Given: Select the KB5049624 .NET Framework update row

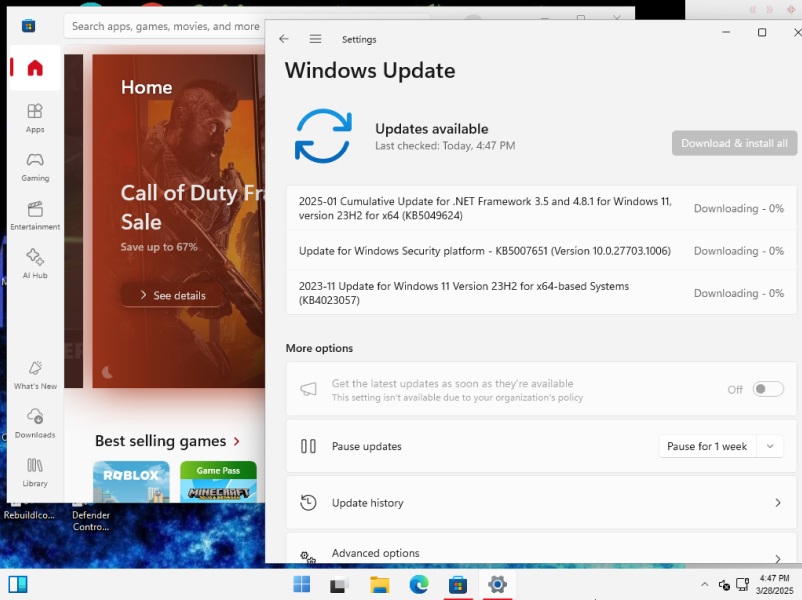Looking at the screenshot, I should pyautogui.click(x=541, y=208).
